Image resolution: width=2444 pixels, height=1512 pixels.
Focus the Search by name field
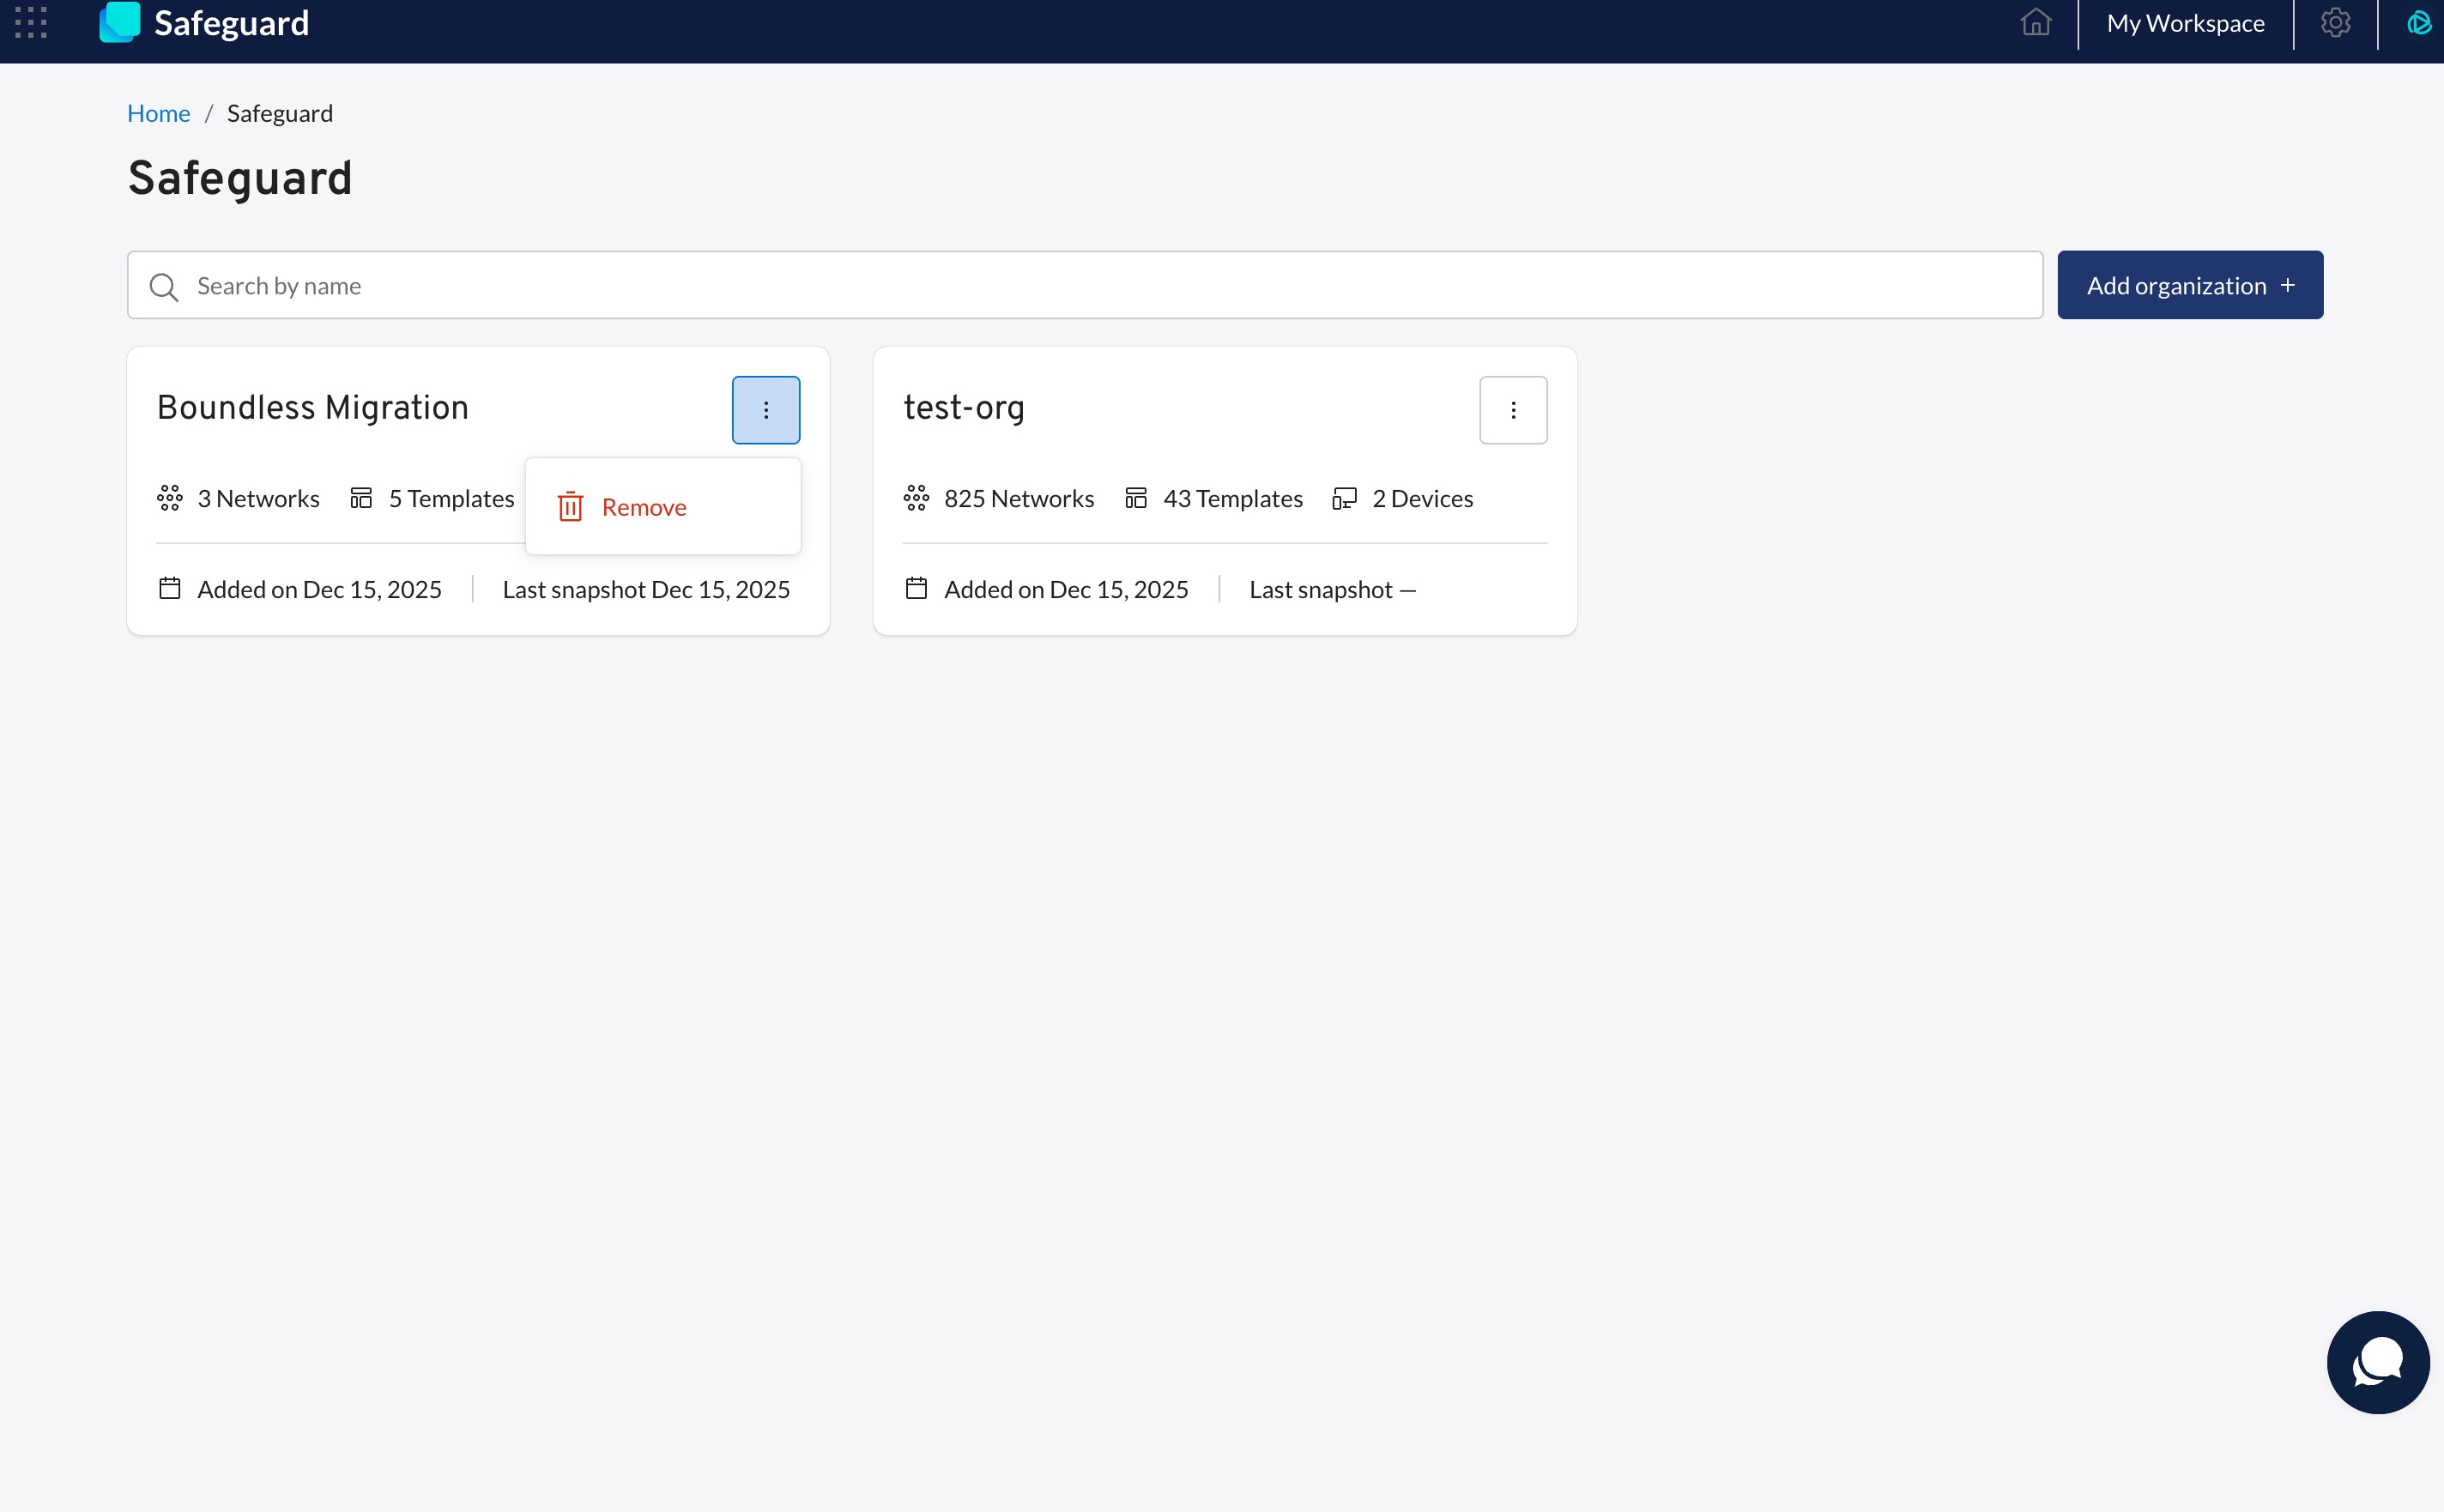point(1100,286)
